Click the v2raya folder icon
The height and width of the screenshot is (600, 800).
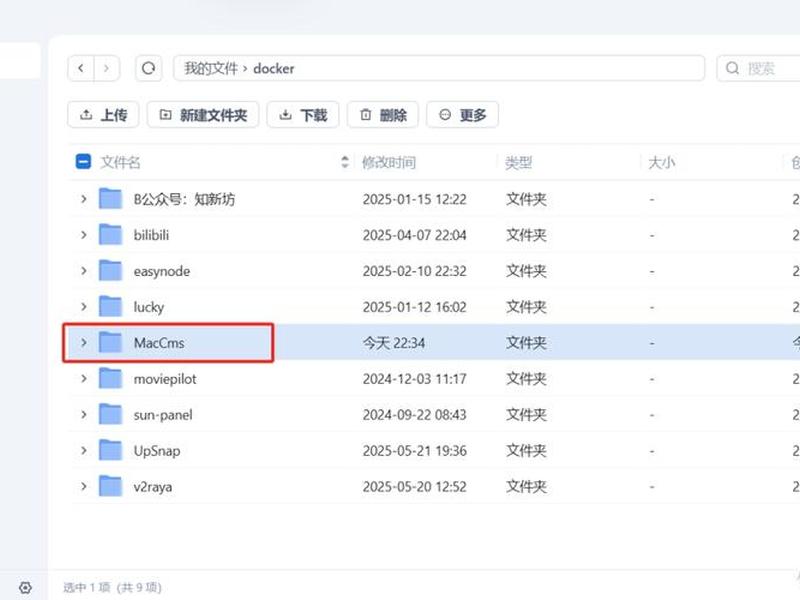tap(110, 486)
